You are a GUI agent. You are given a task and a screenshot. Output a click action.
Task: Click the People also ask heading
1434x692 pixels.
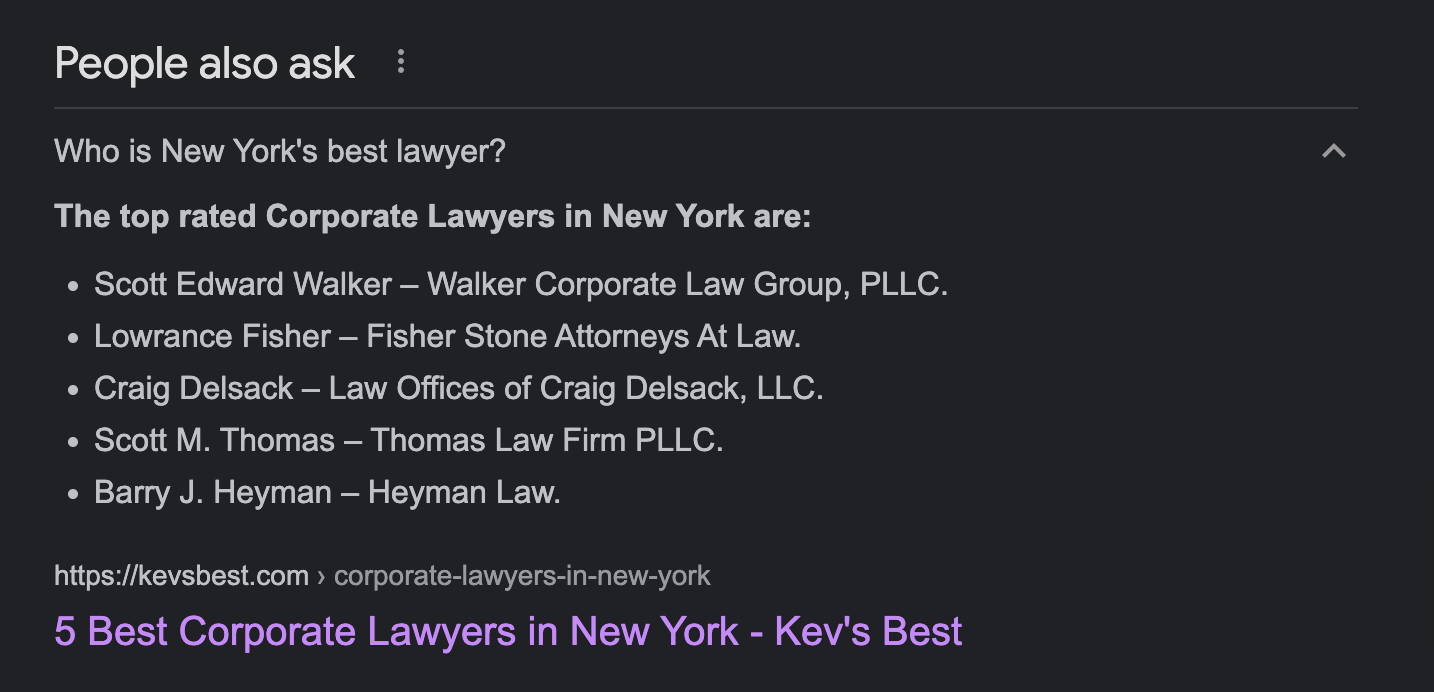click(205, 63)
